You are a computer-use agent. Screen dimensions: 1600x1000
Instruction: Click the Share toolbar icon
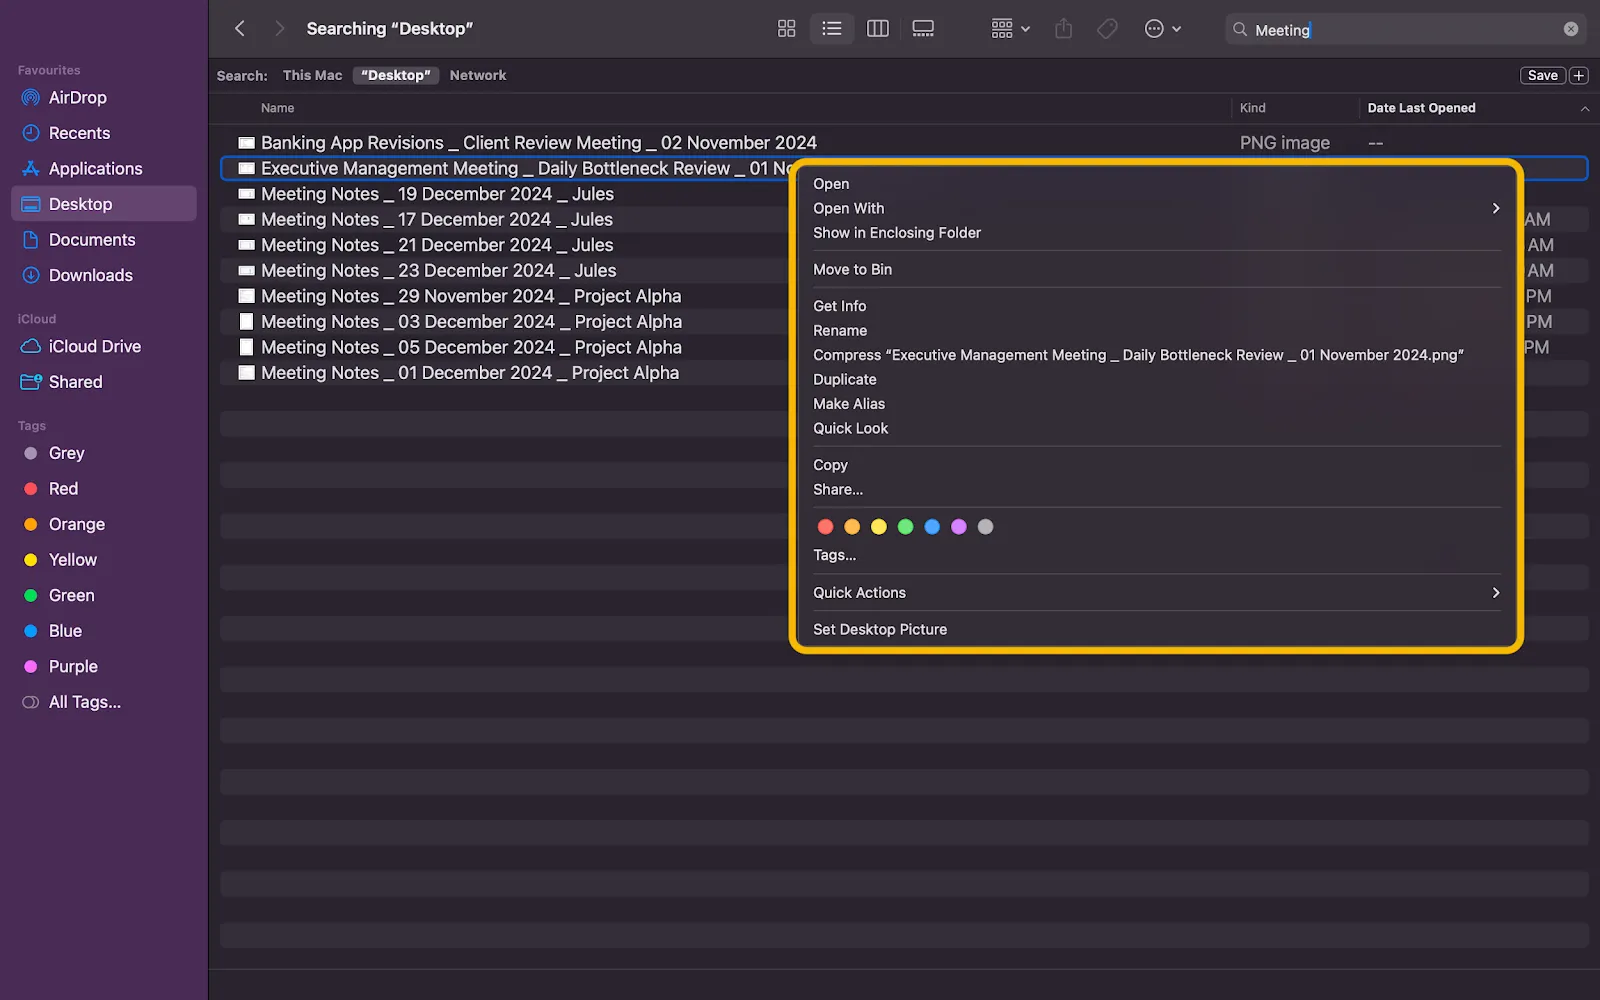1063,29
